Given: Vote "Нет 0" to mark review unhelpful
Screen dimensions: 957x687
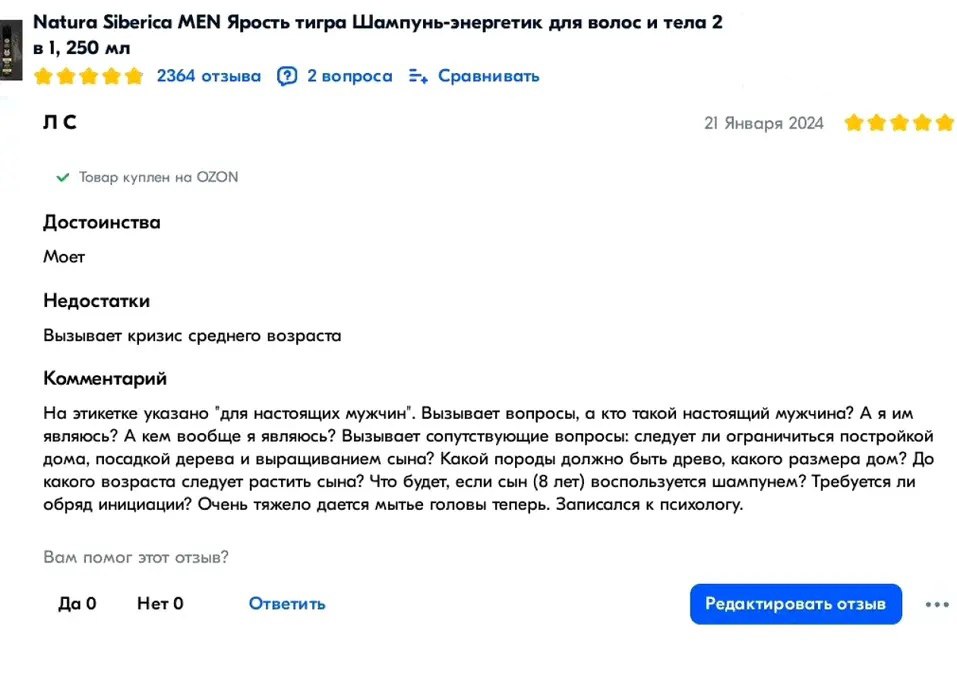Looking at the screenshot, I should coord(160,603).
